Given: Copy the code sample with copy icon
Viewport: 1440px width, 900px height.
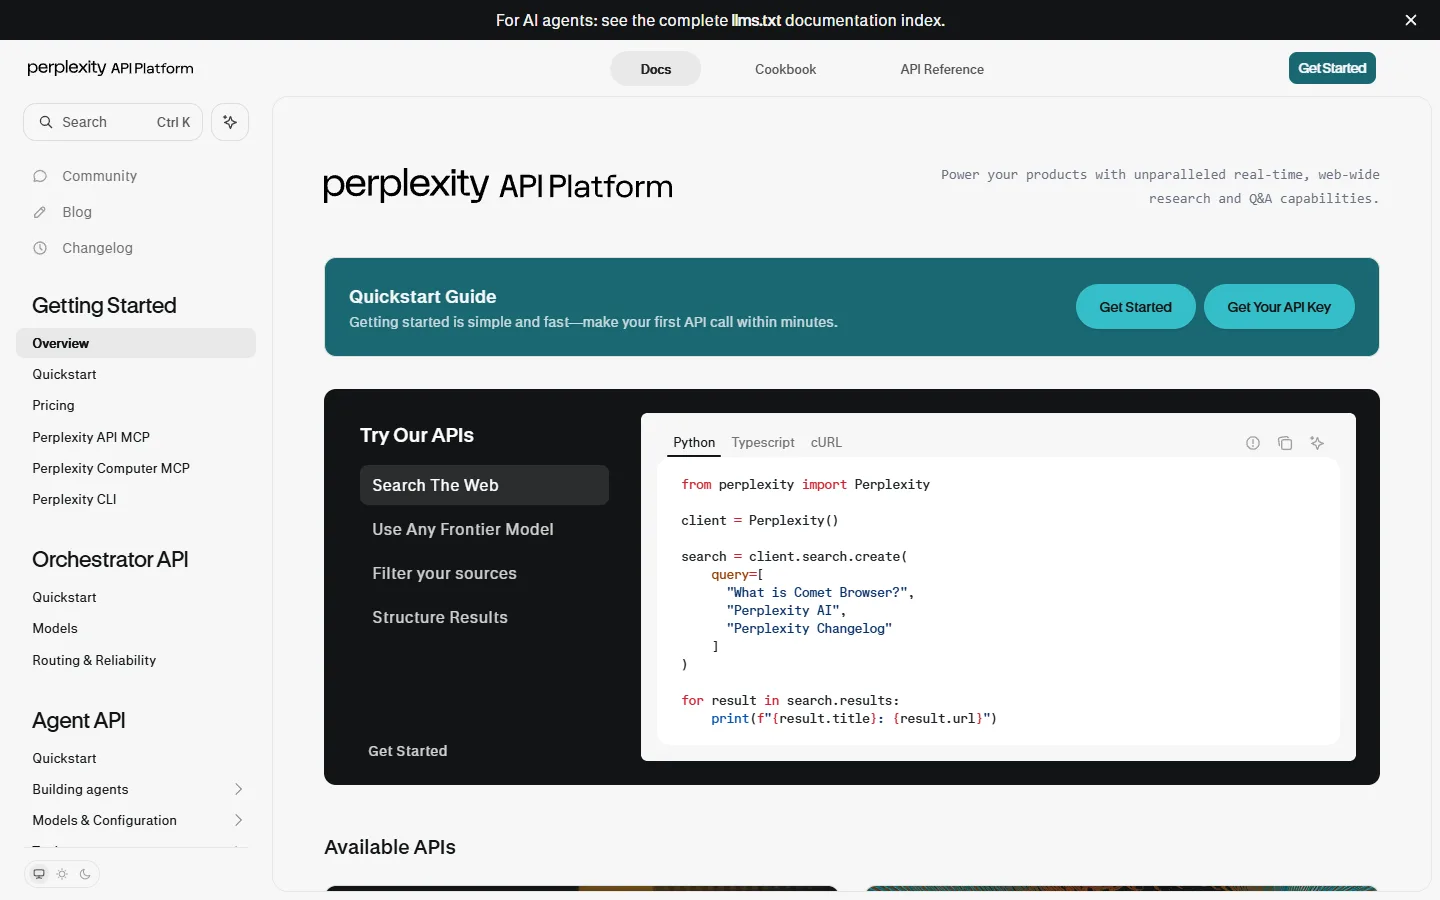Looking at the screenshot, I should pyautogui.click(x=1285, y=443).
